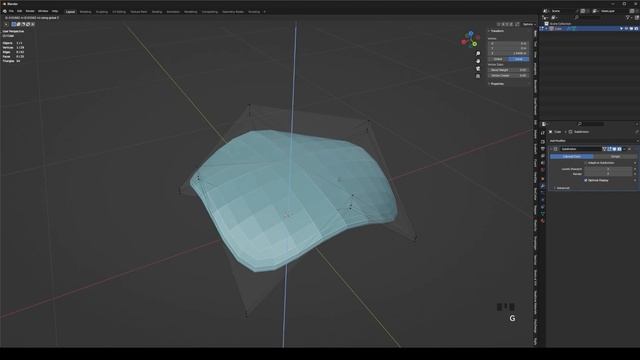Open the Tool properties tab icon
The image size is (640, 360).
[542, 133]
